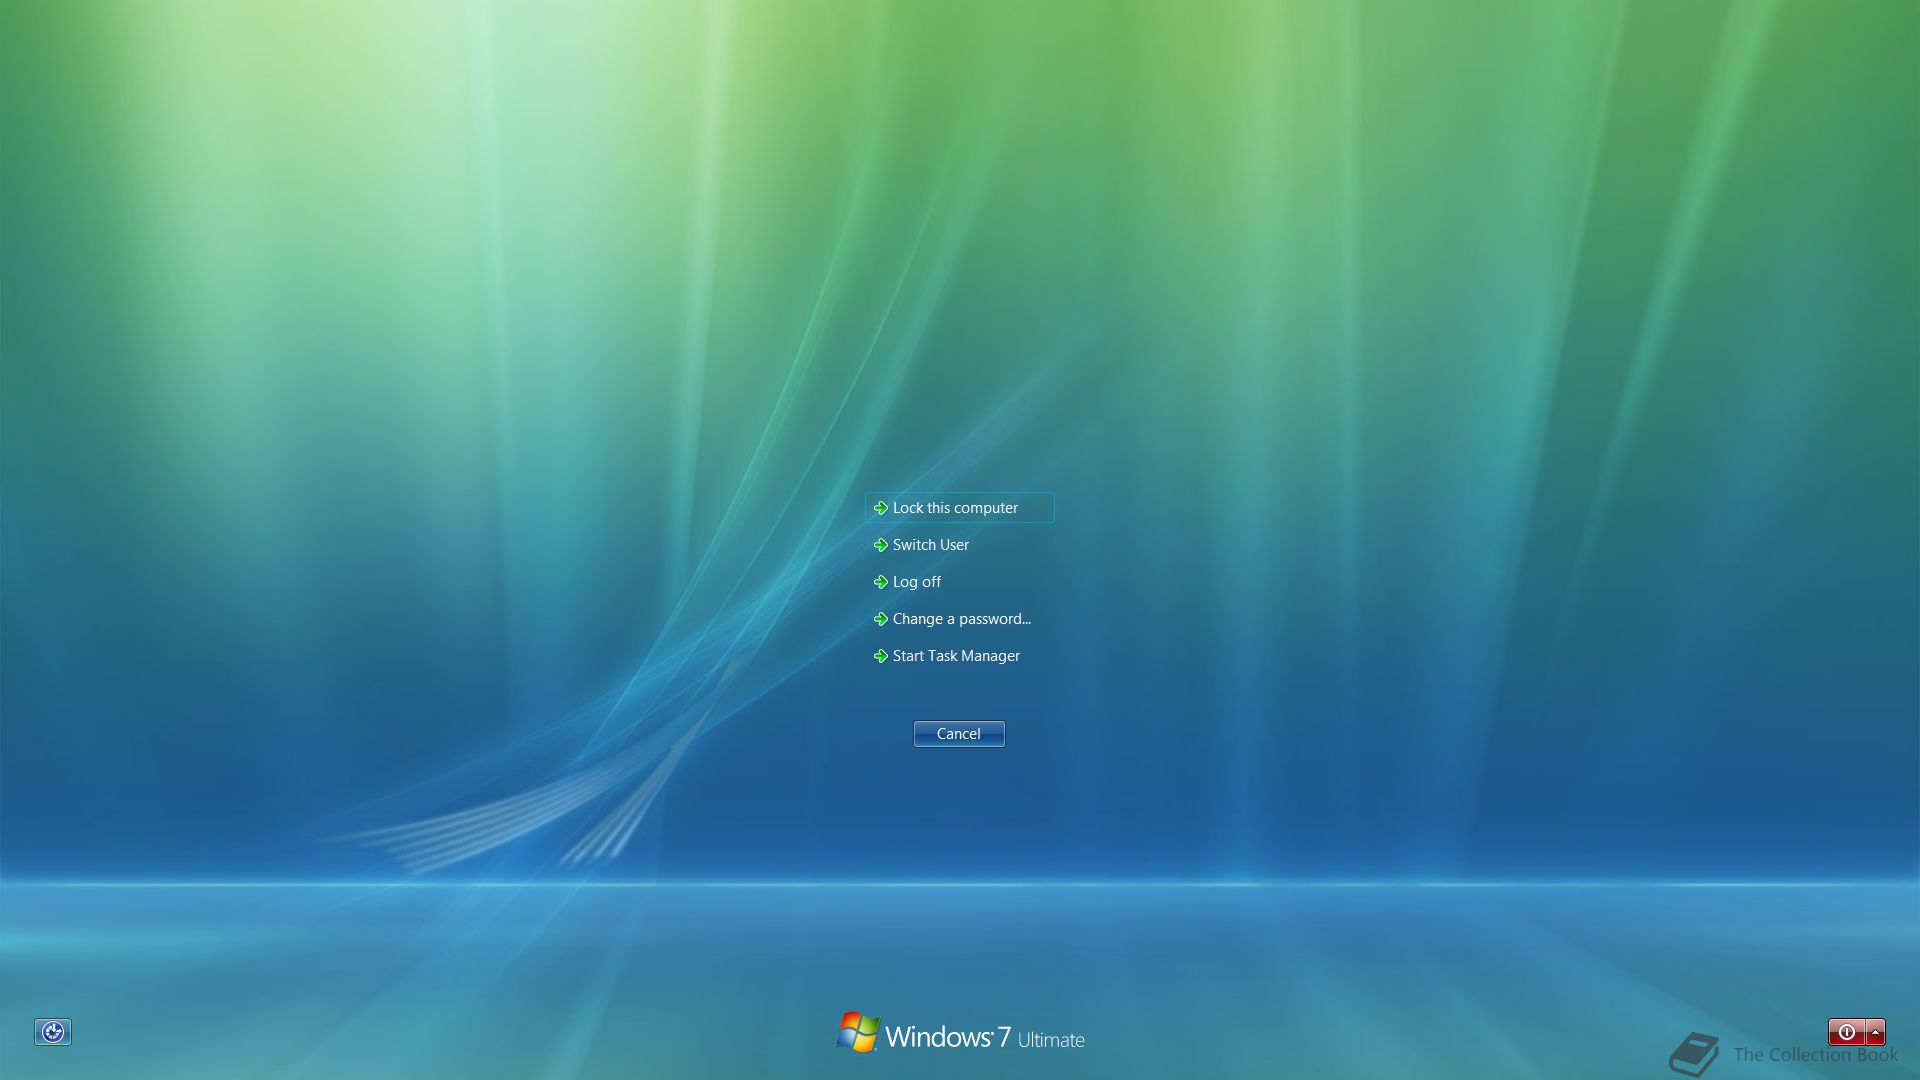Screen dimensions: 1920x1080
Task: Open the Ease of Access button
Action: [53, 1032]
